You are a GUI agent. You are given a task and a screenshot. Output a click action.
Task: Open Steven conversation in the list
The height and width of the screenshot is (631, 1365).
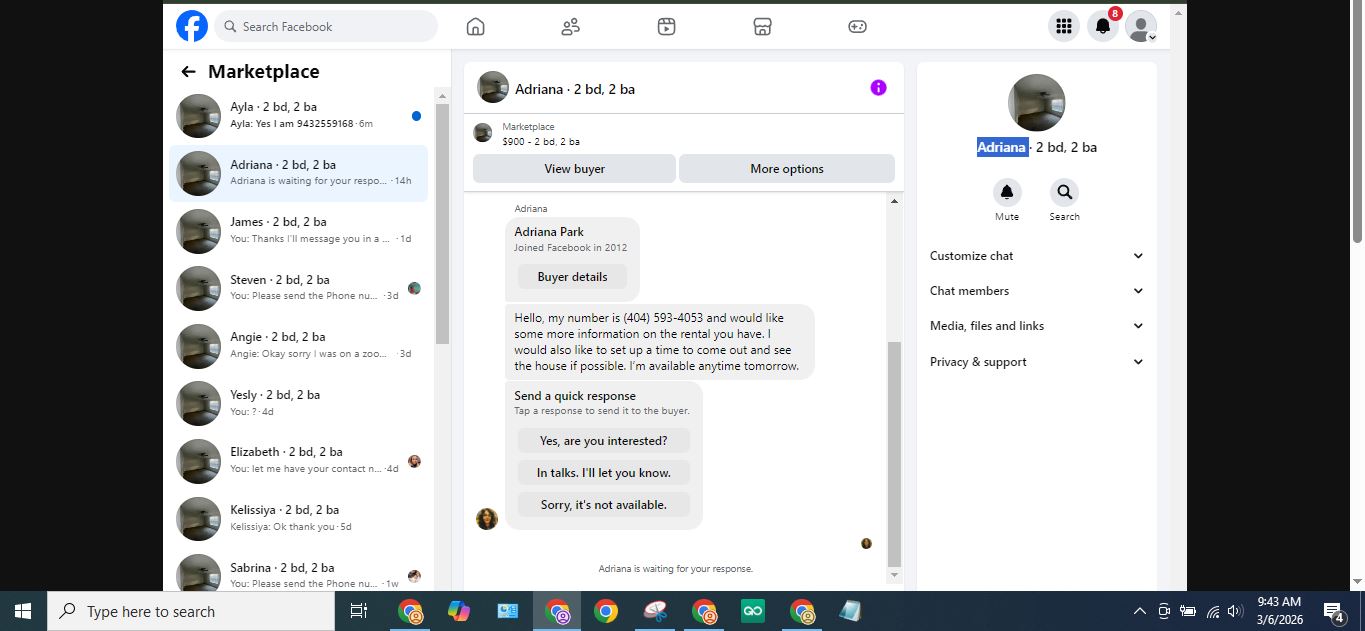[298, 288]
